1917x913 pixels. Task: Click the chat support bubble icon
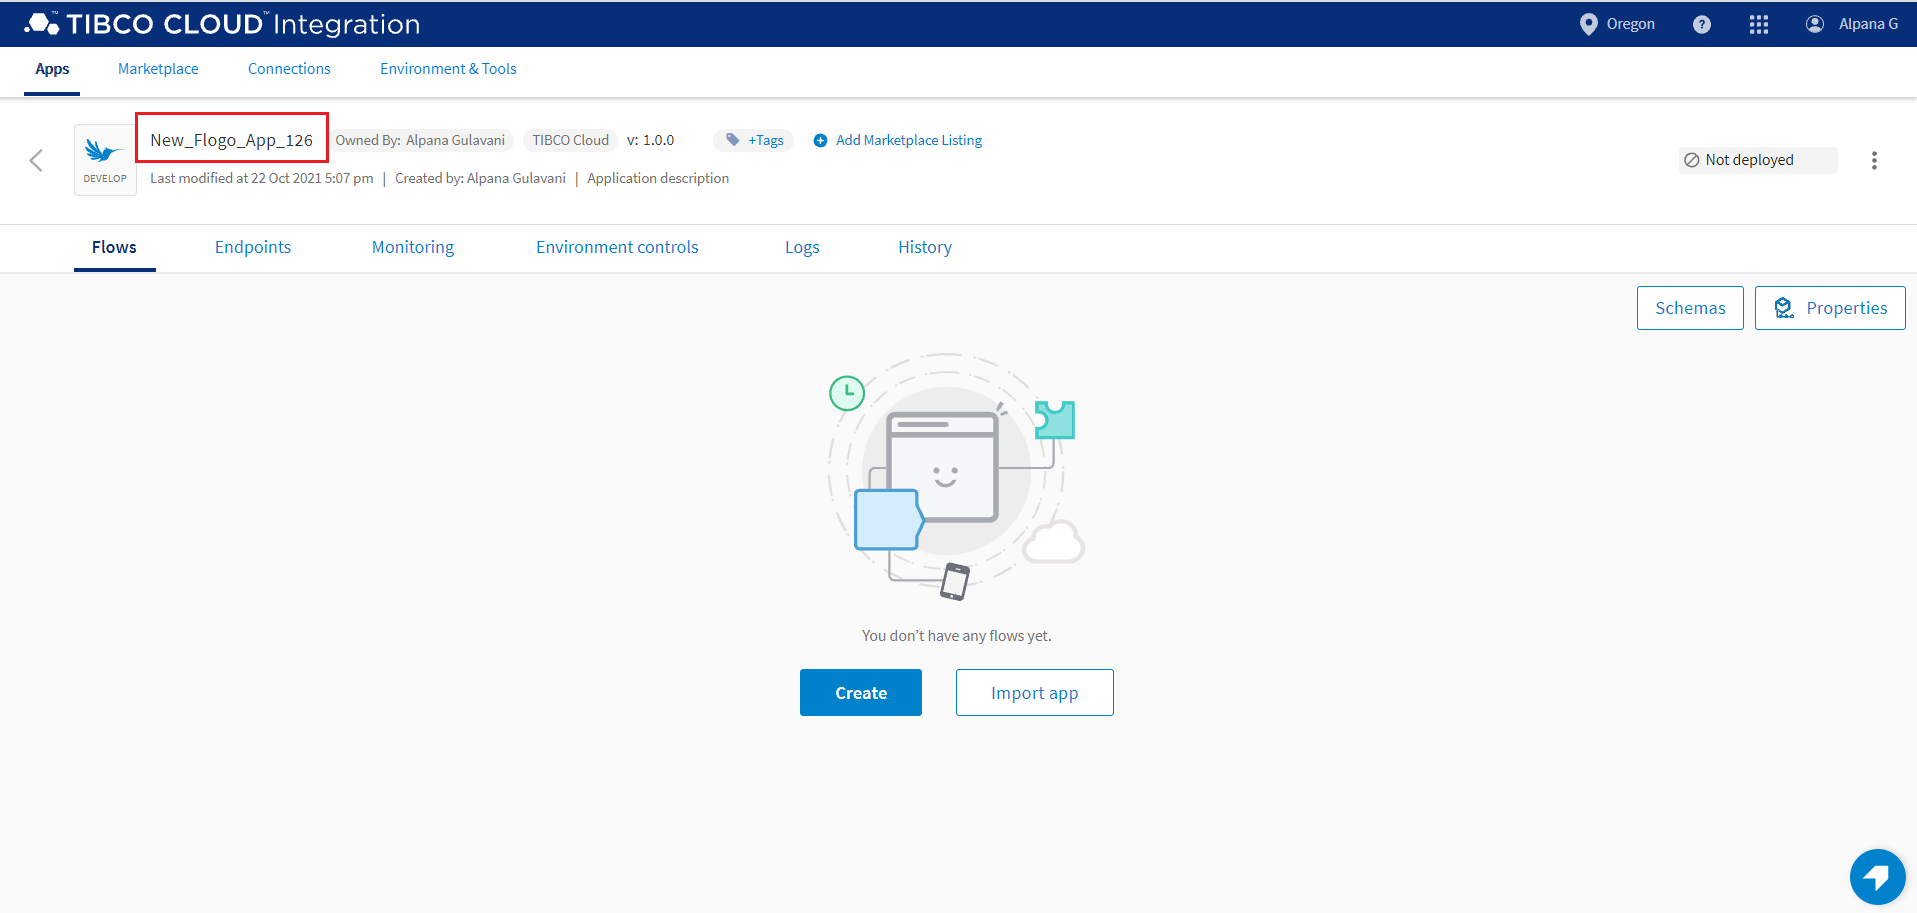[1876, 877]
